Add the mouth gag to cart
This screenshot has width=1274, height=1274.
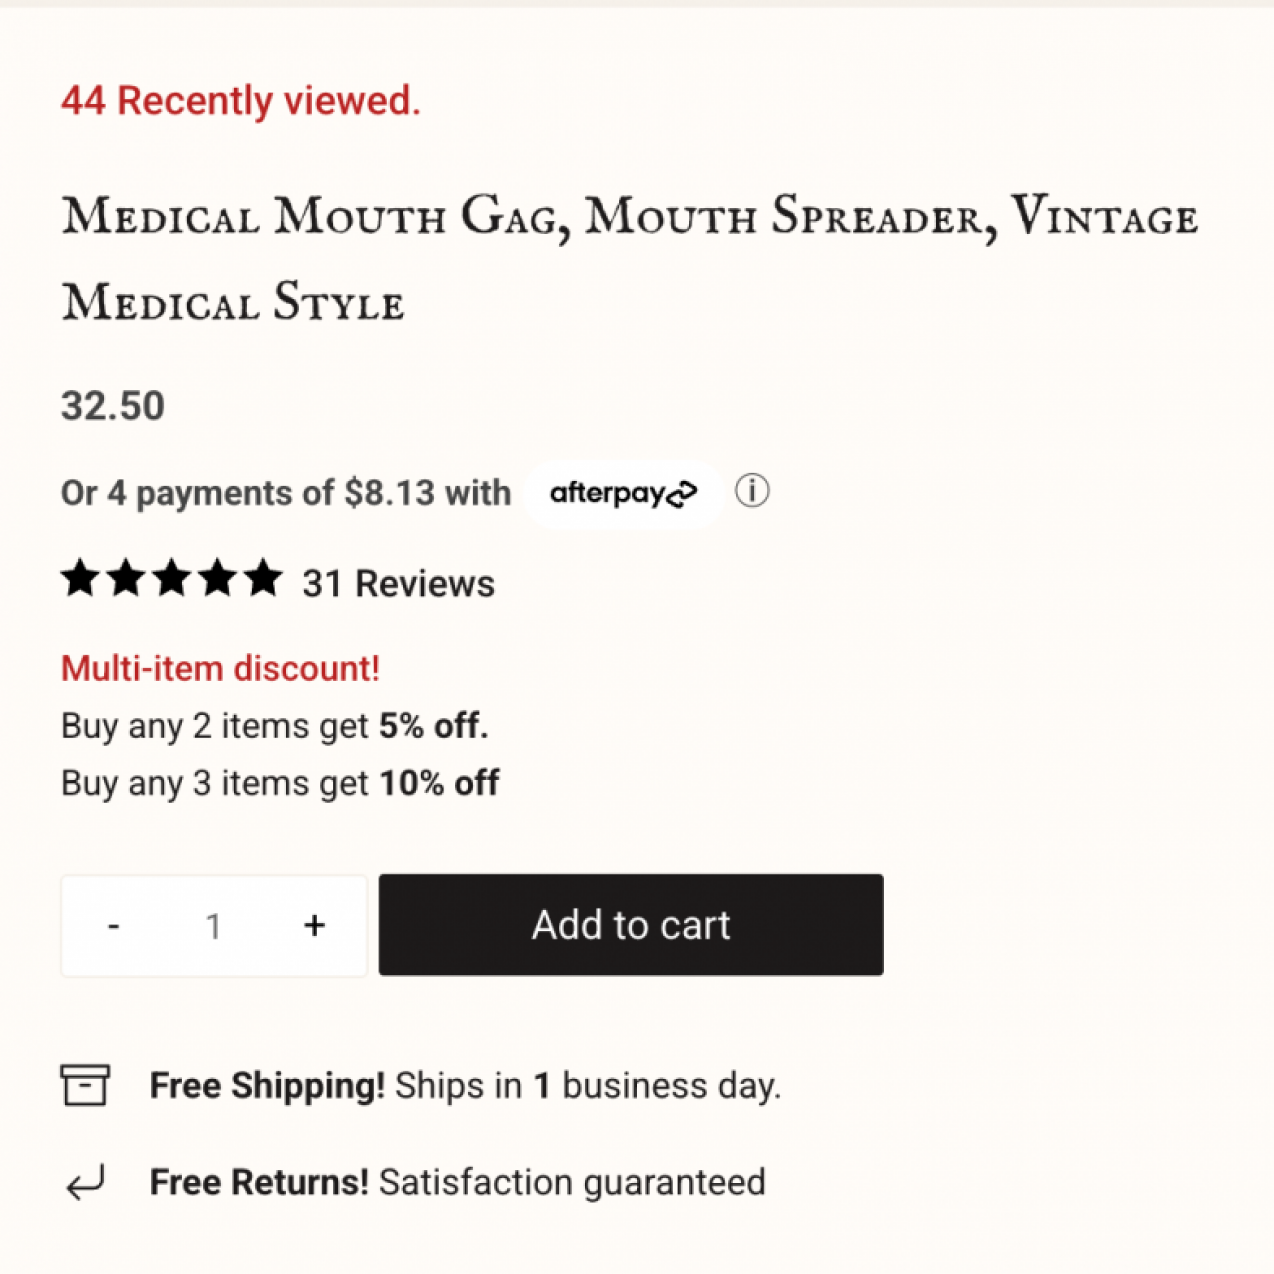pos(630,925)
